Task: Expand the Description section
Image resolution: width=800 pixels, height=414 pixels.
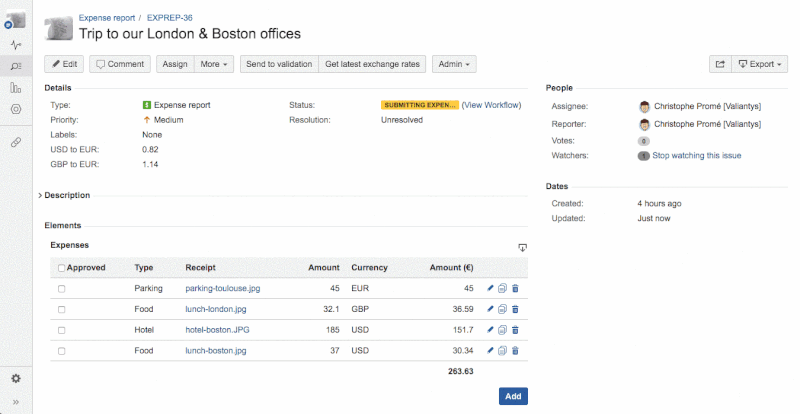Action: [66, 195]
